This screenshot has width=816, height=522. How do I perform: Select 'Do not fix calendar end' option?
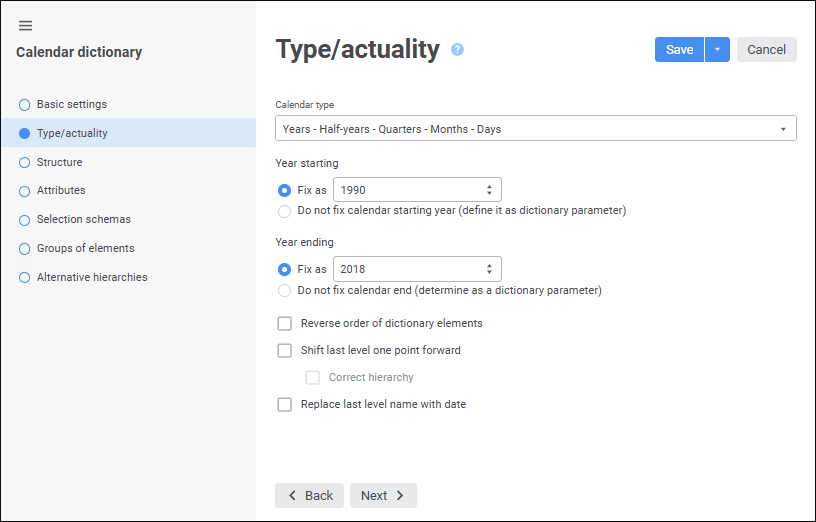tap(285, 291)
